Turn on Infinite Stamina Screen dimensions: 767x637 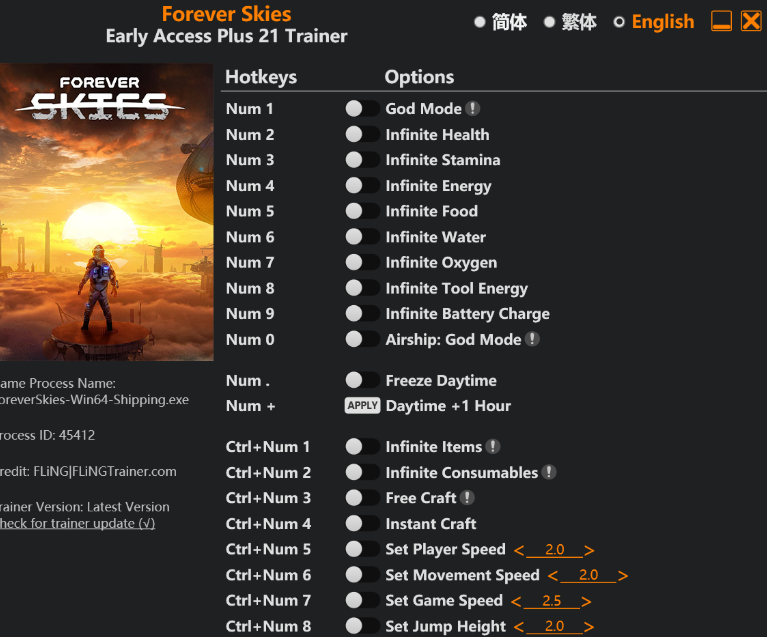(362, 159)
